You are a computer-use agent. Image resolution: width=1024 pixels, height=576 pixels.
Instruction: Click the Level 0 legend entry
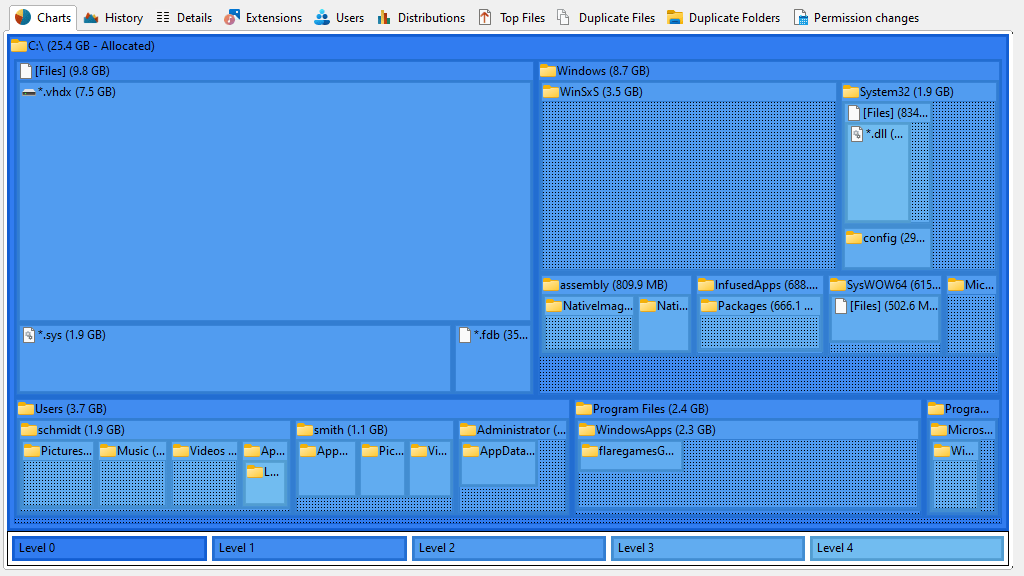(109, 548)
